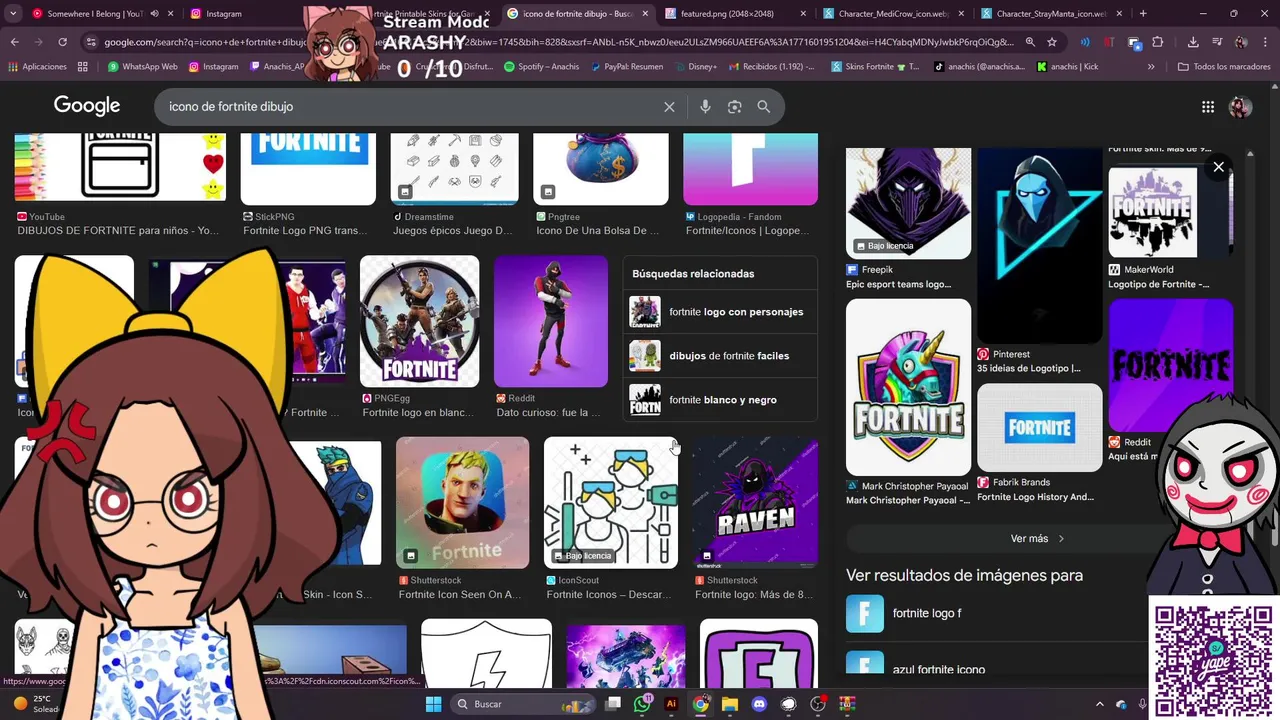Open the Spotify – Anachis bookmark

click(x=542, y=66)
